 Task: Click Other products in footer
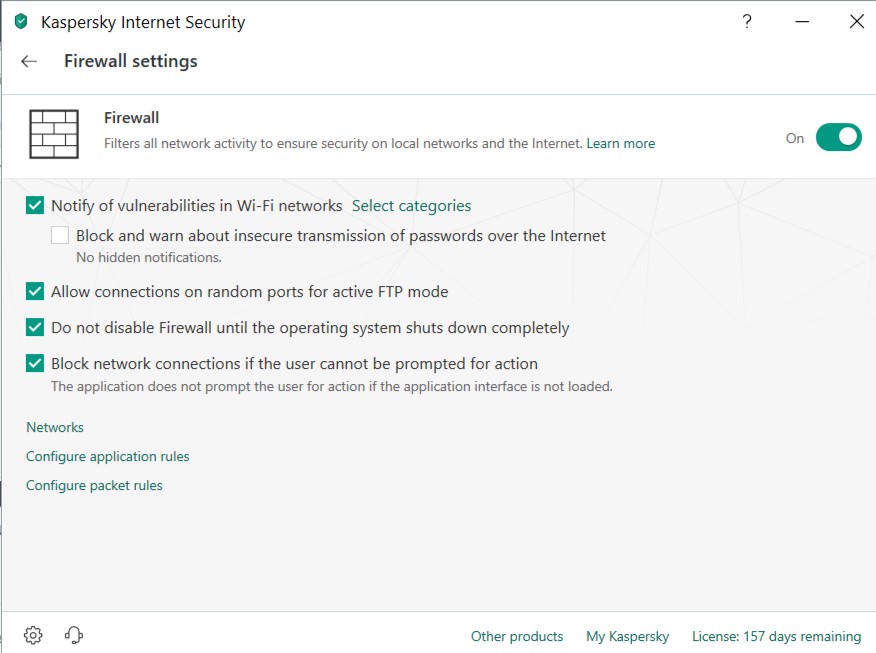[517, 636]
